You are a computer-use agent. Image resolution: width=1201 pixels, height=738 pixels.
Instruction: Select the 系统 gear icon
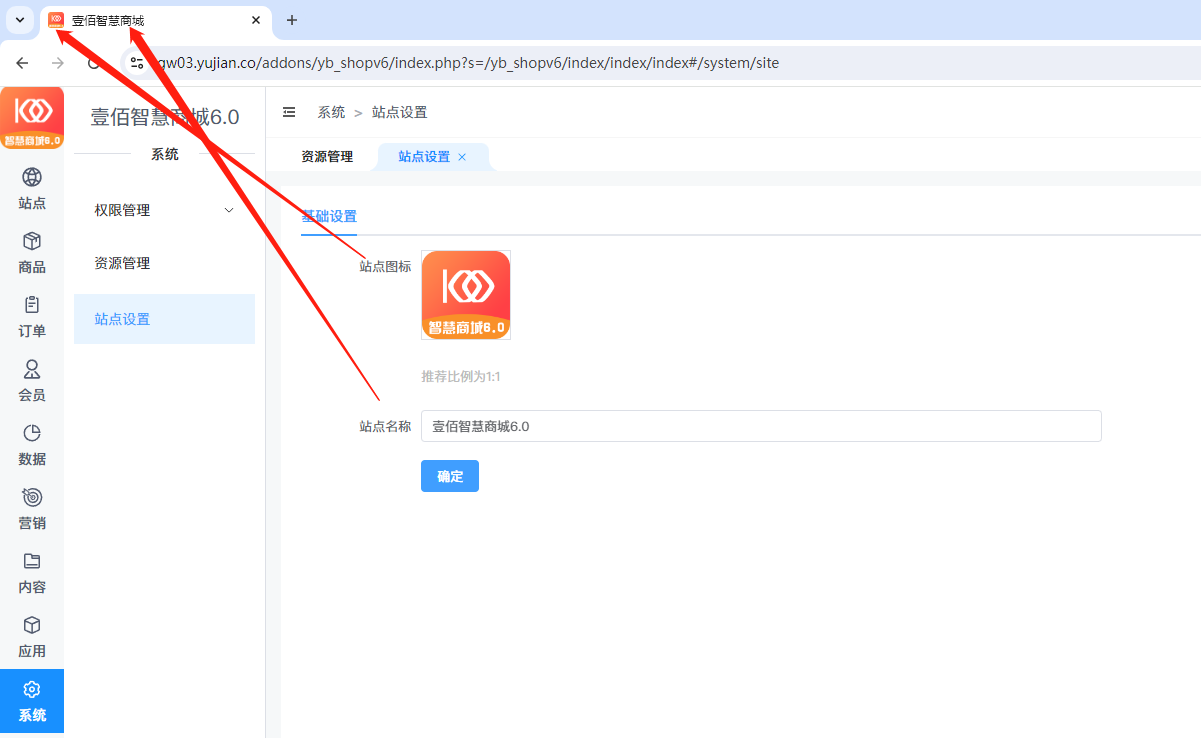(32, 691)
